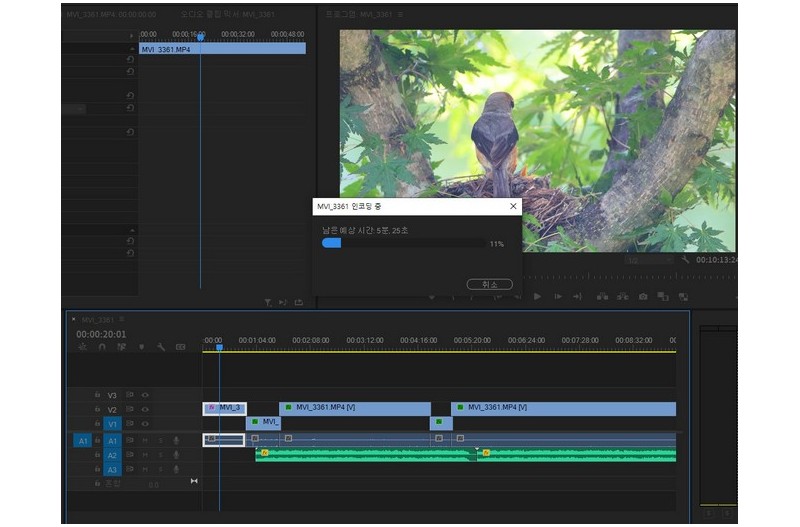Image resolution: width=800 pixels, height=527 pixels.
Task: Click the Export Frame camera icon
Action: (643, 297)
